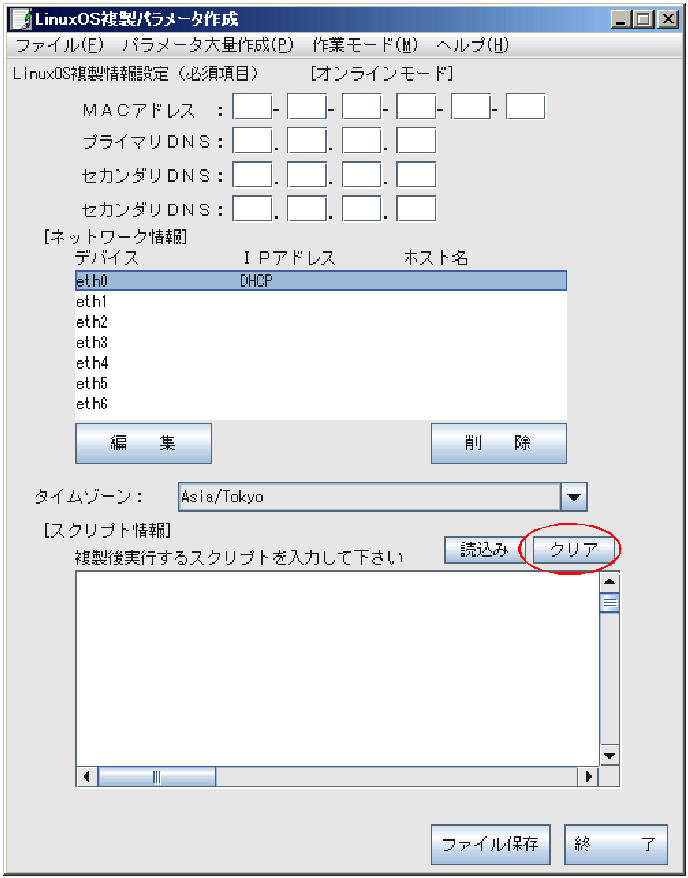Click the 終了 (exit) button
This screenshot has height=878, width=688.
[x=616, y=844]
